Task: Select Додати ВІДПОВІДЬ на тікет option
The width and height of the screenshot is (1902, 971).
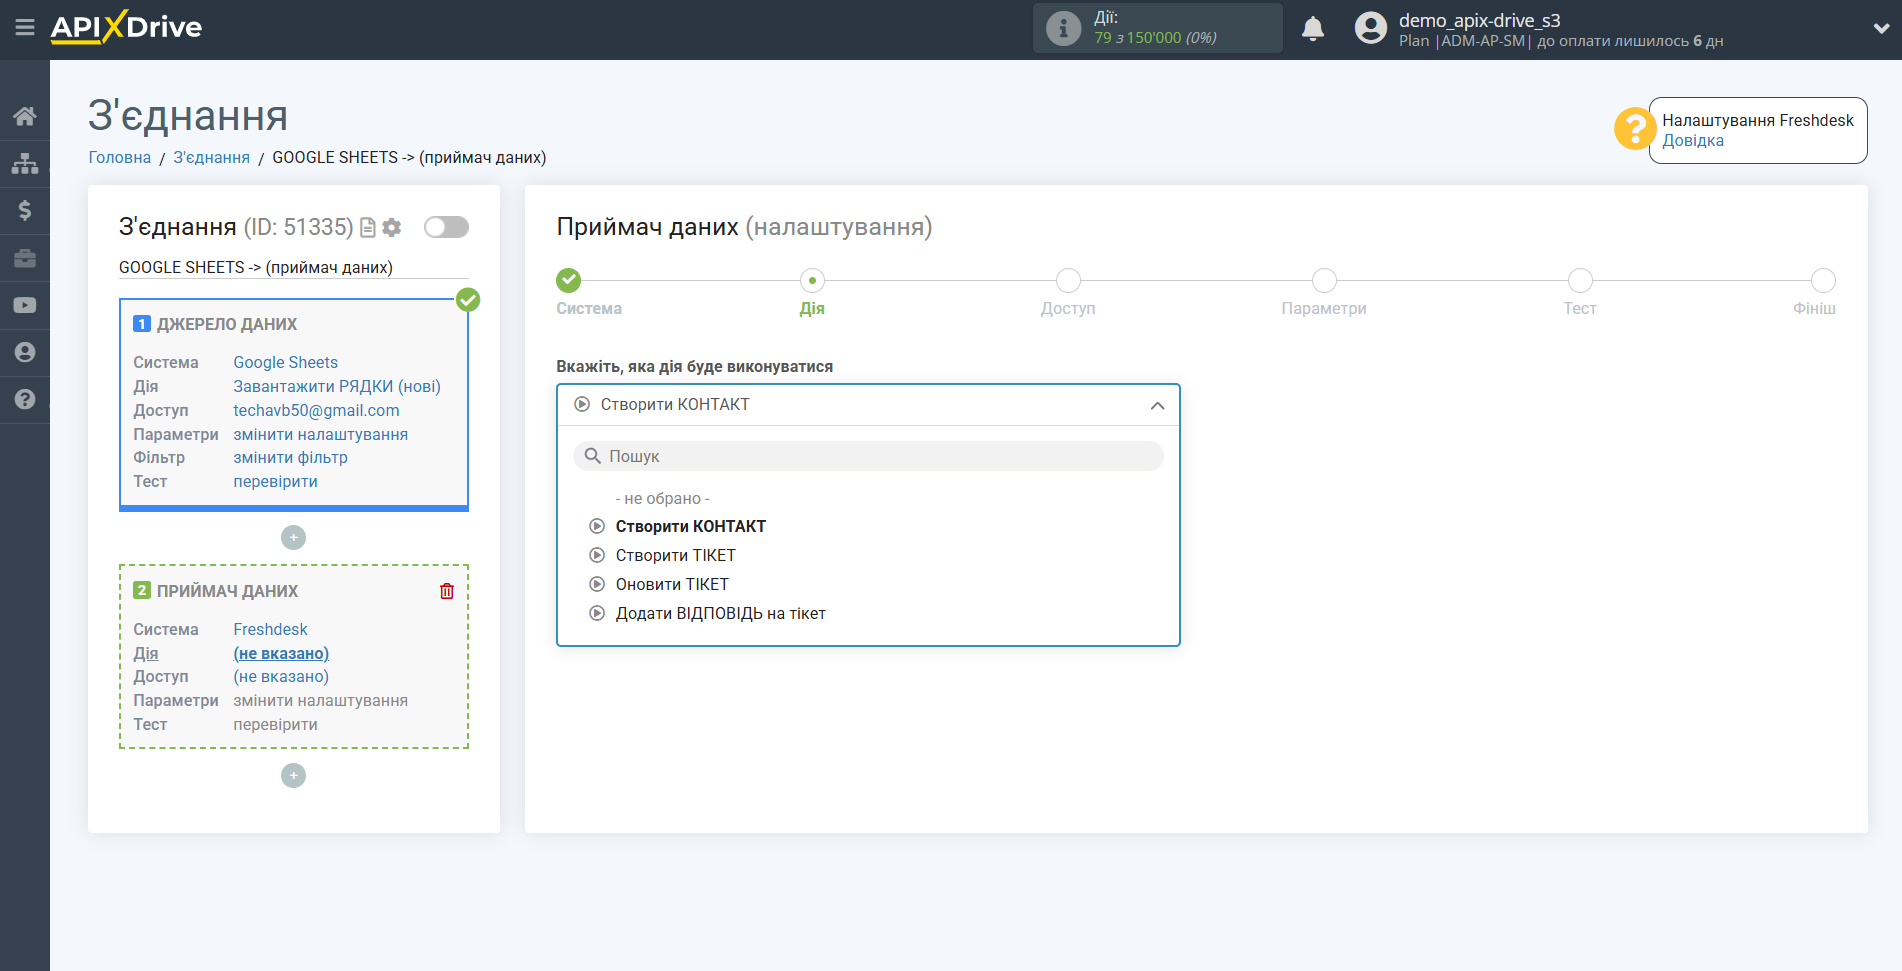Action: coord(720,614)
